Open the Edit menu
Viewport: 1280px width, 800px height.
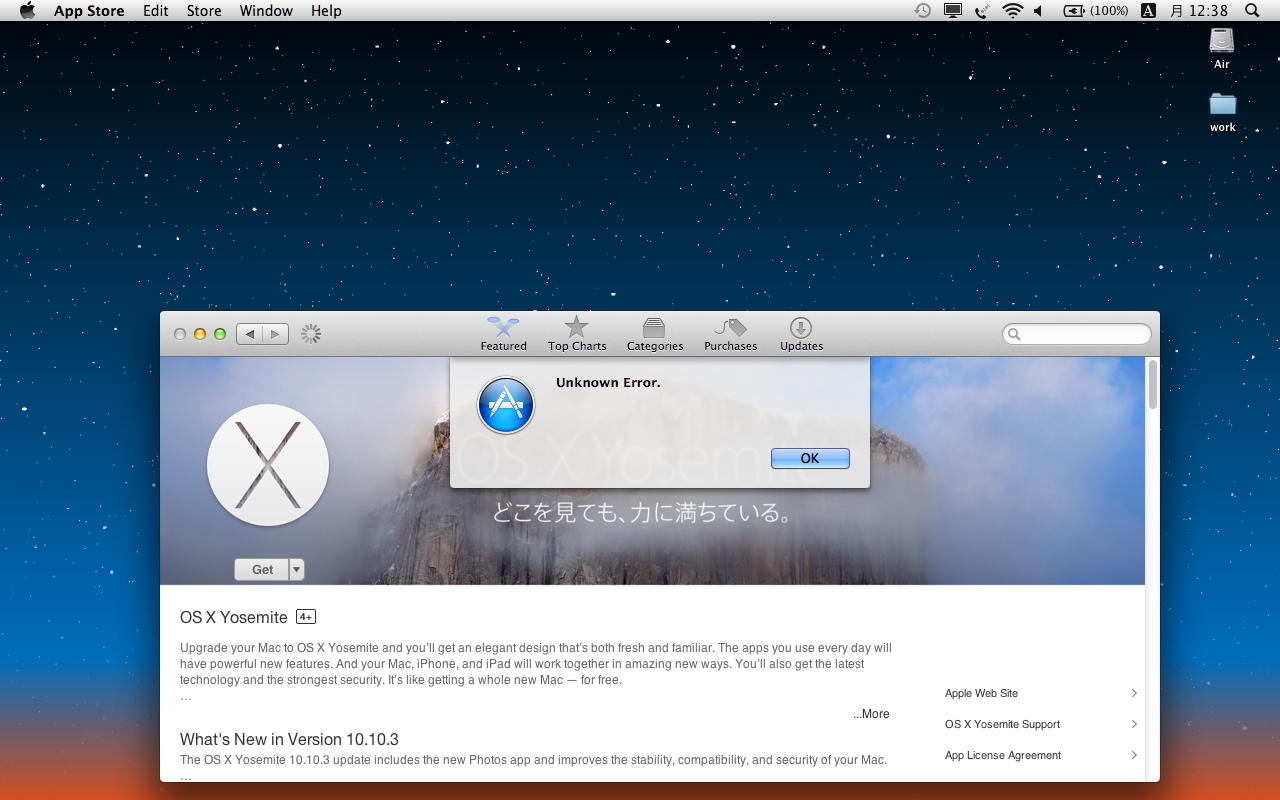click(x=155, y=10)
